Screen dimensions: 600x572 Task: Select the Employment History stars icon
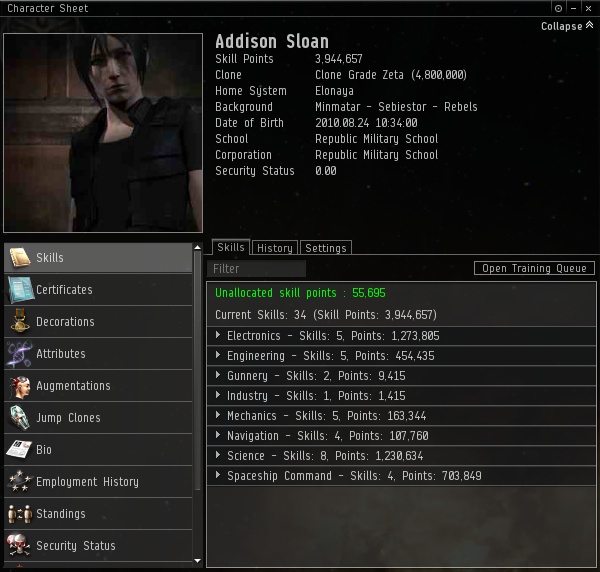[19, 481]
